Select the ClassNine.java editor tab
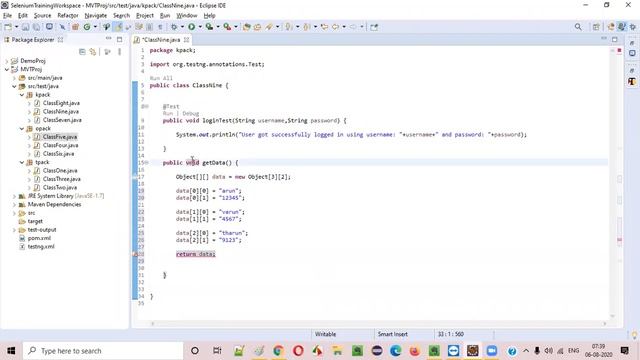Viewport: 640px width, 360px height. click(161, 40)
